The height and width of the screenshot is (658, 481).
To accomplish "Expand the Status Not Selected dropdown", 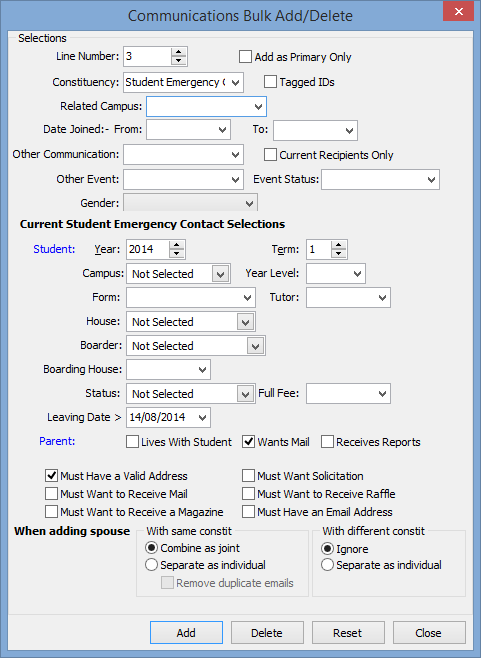I will (x=246, y=394).
